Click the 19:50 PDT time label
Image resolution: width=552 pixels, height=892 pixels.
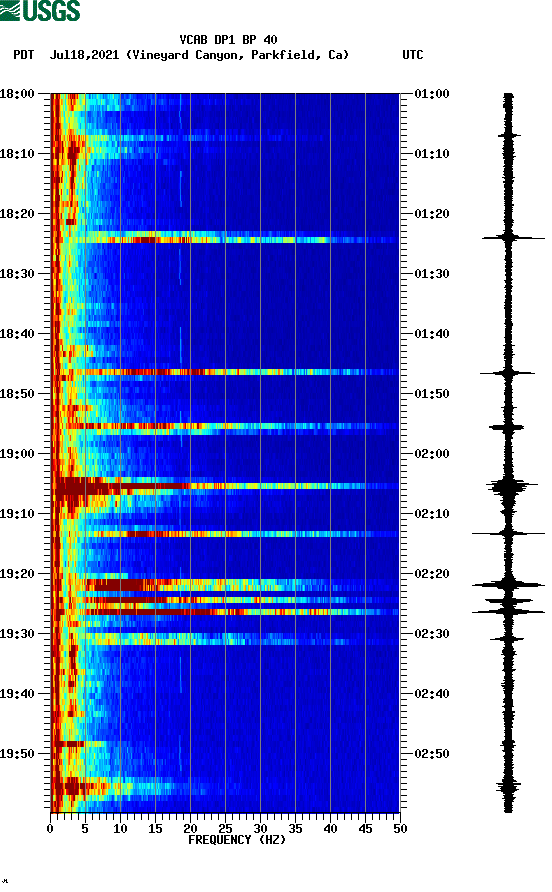(x=17, y=754)
